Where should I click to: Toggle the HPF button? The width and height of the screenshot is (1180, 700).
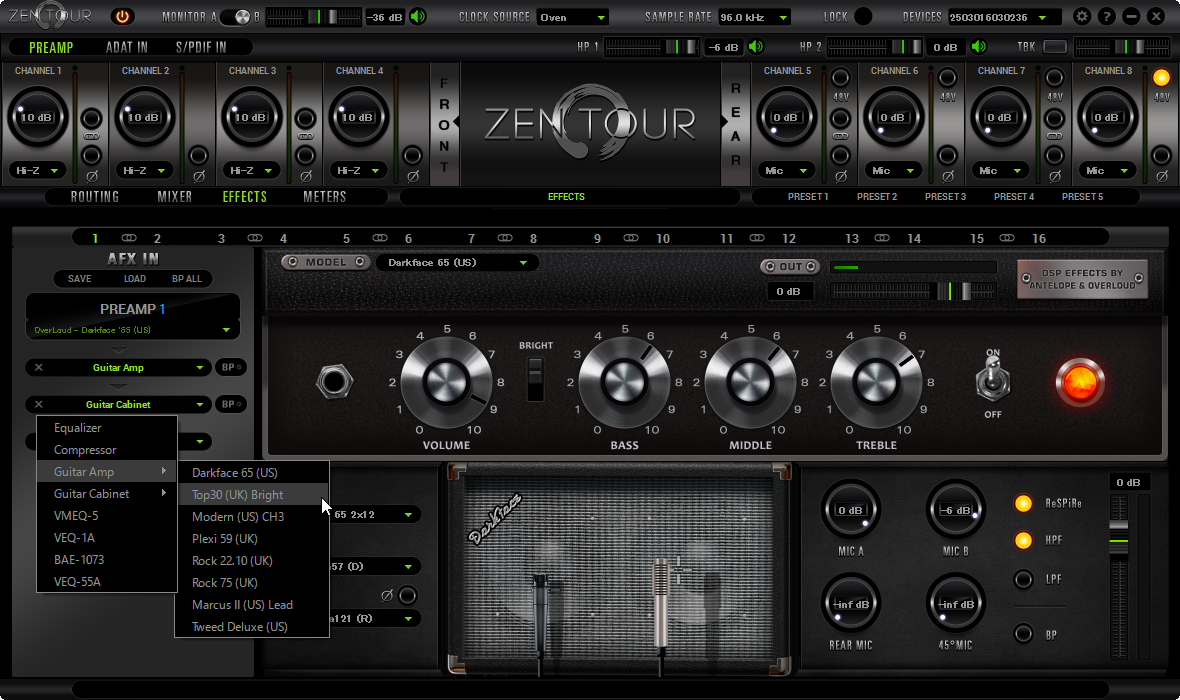(x=1023, y=540)
